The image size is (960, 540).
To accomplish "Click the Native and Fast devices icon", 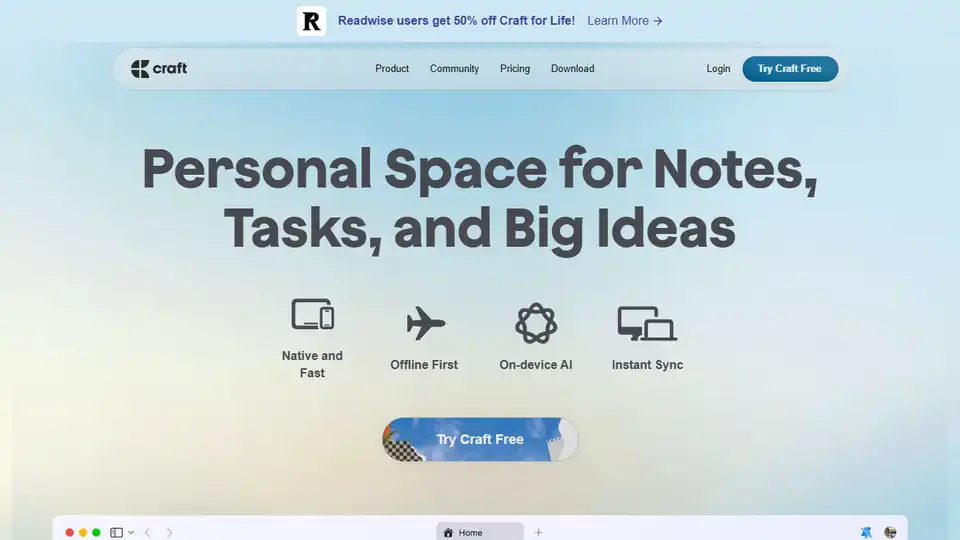I will (x=312, y=314).
